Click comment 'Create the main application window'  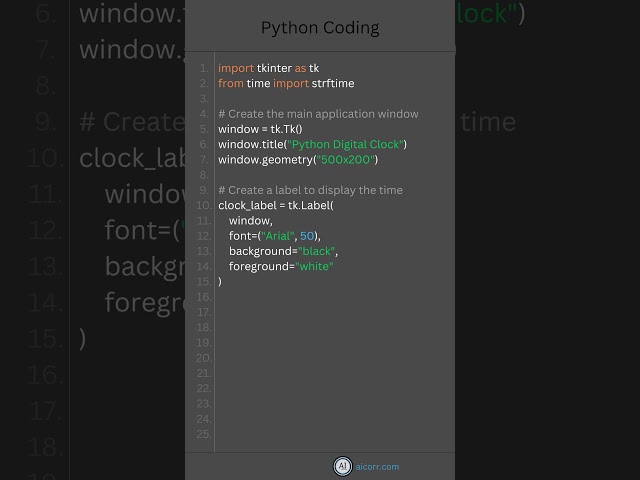click(x=318, y=114)
